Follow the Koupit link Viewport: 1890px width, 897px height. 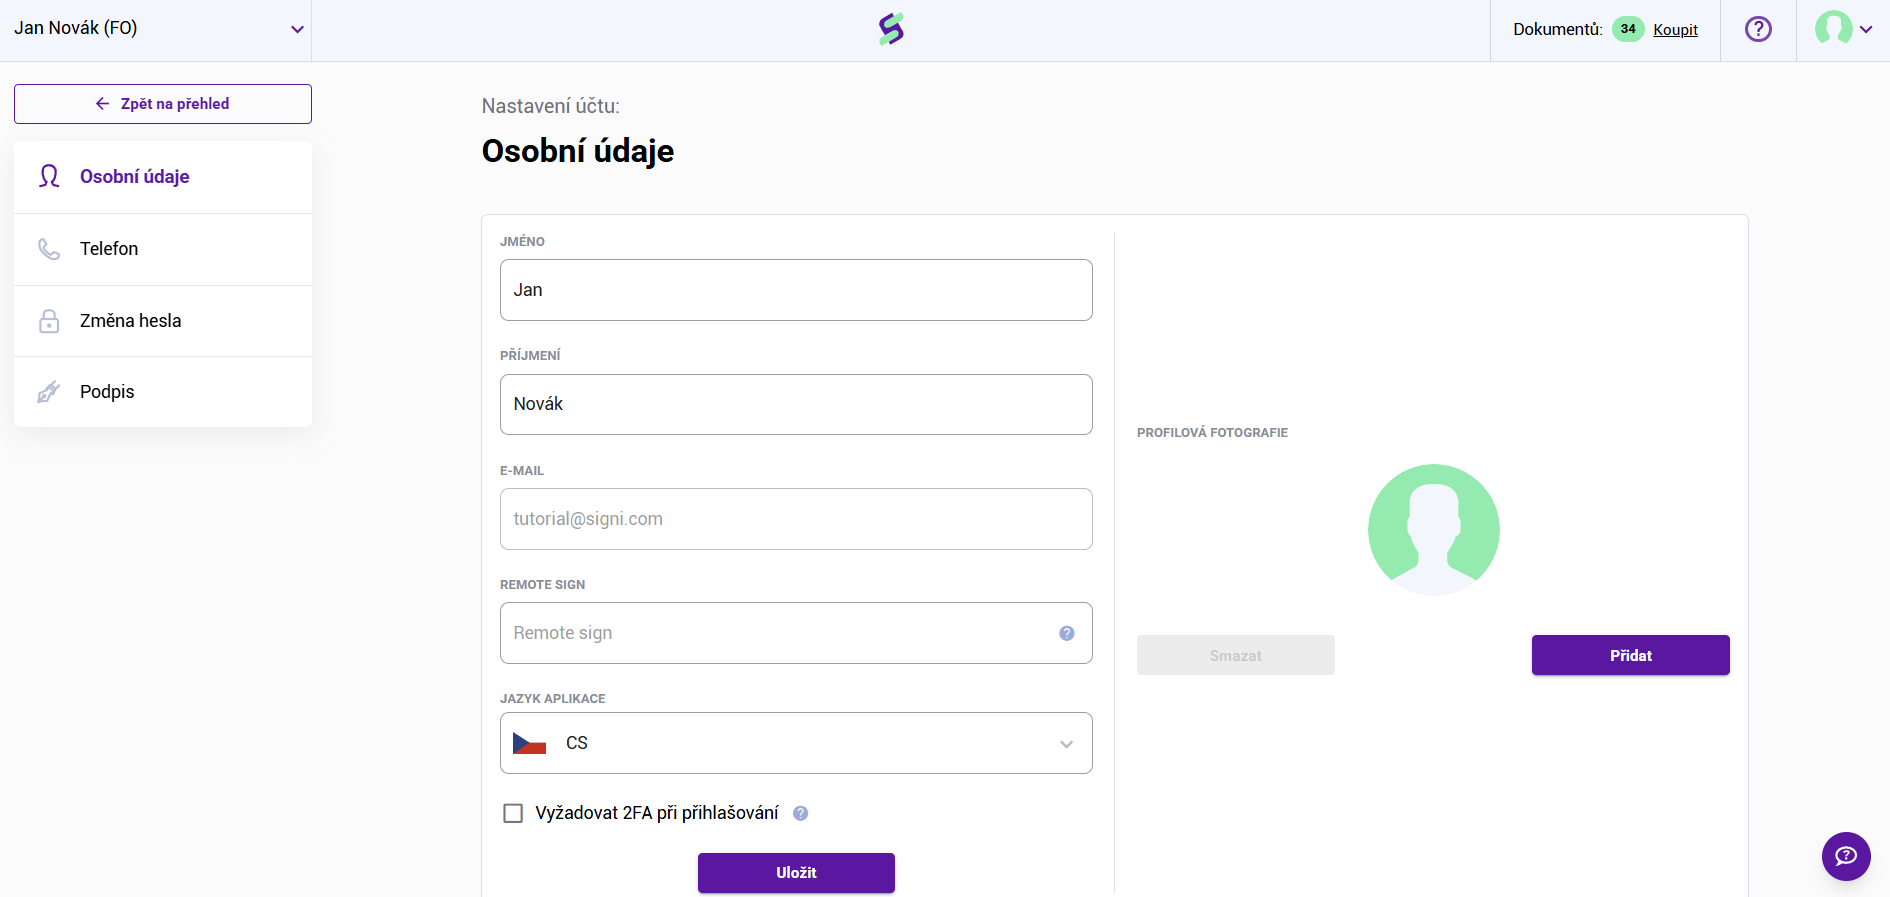click(1675, 30)
